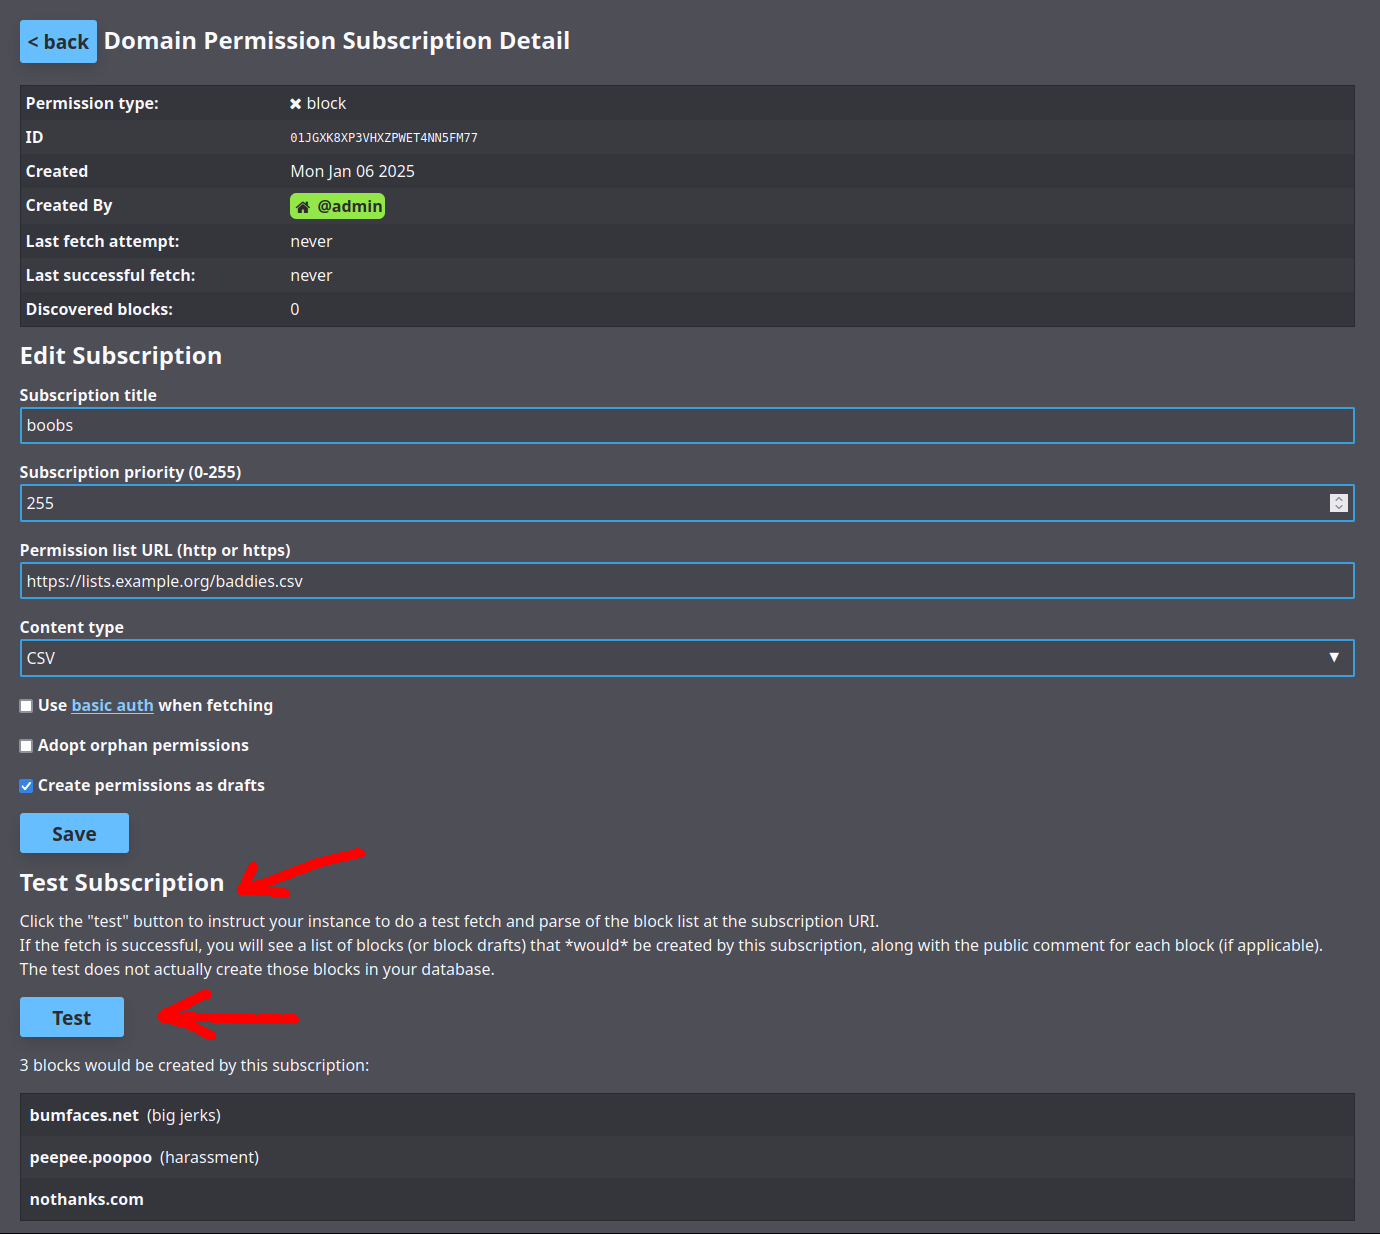Click the block X icon

tap(296, 104)
